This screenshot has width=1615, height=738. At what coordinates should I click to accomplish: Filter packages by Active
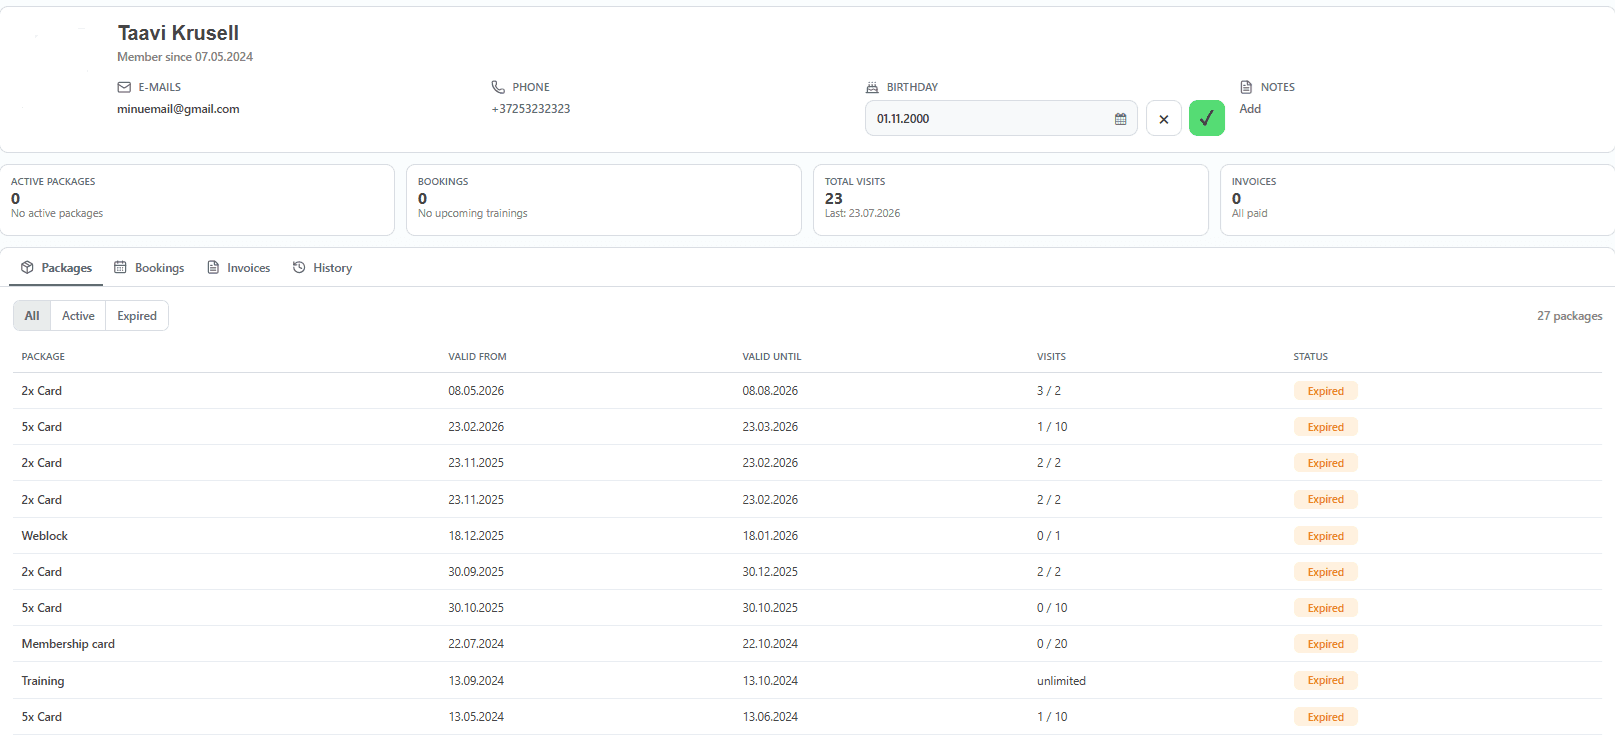78,316
